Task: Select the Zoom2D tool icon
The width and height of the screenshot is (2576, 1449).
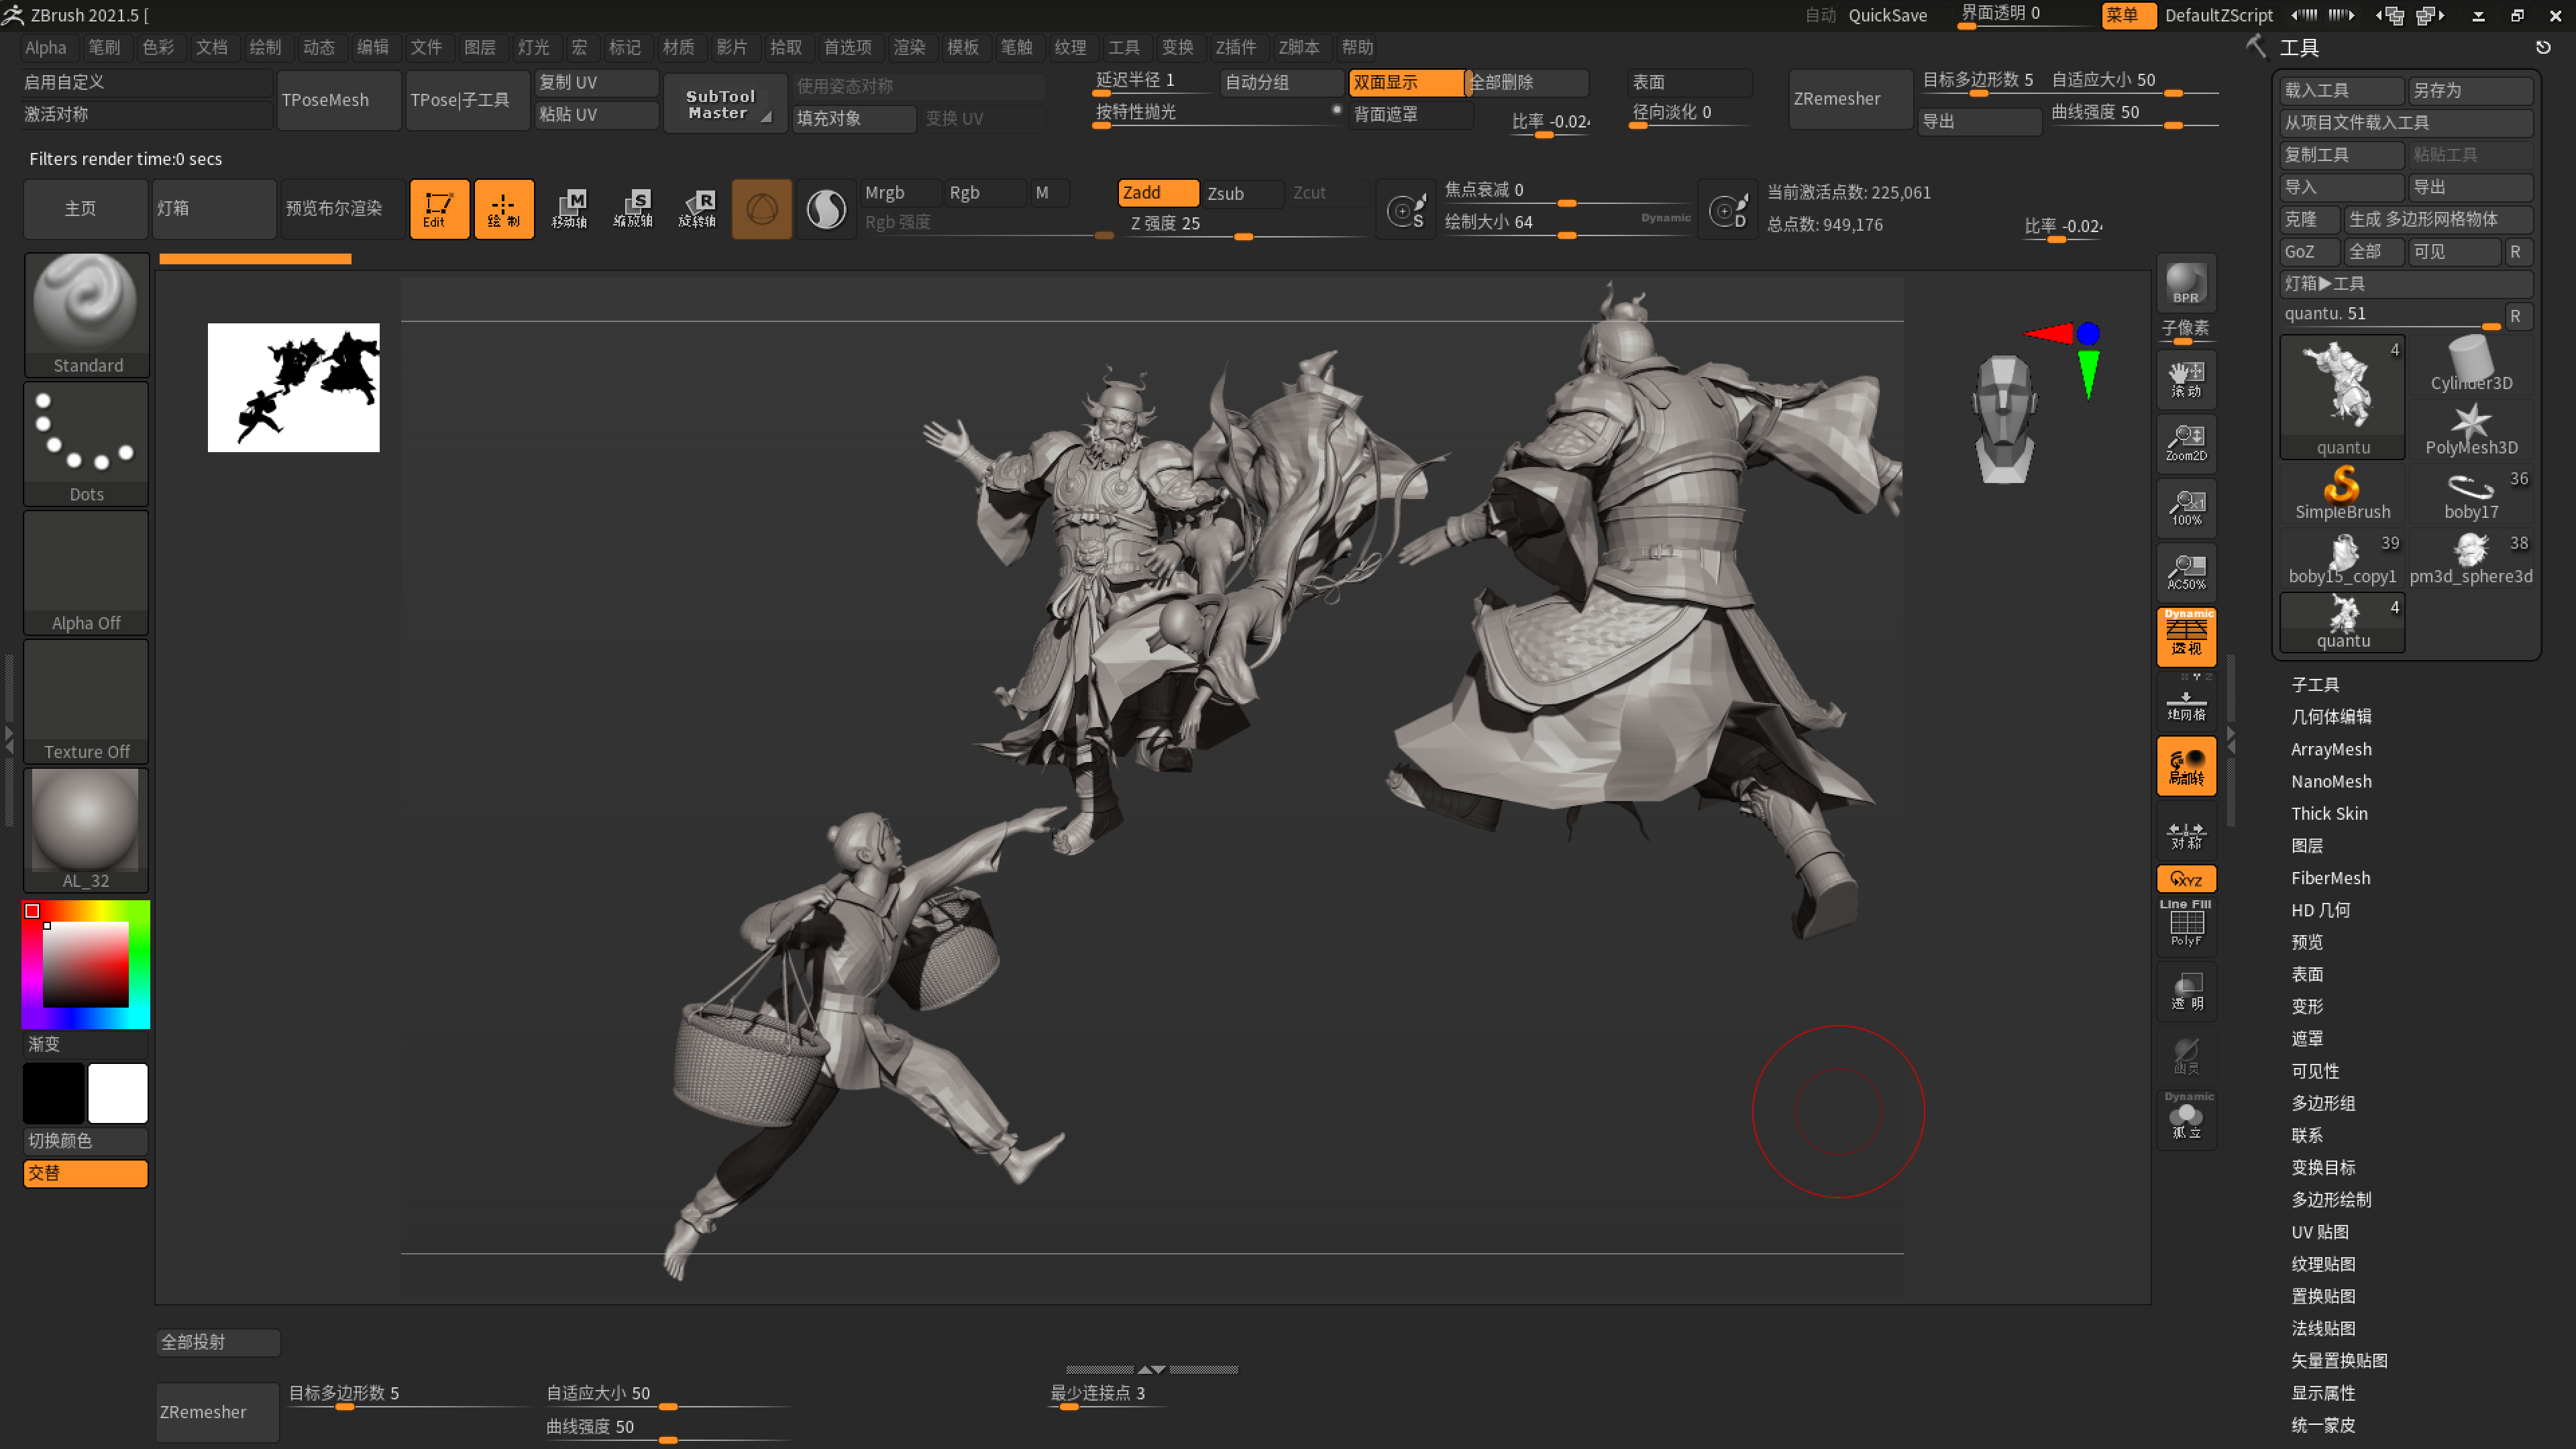Action: tap(2186, 442)
